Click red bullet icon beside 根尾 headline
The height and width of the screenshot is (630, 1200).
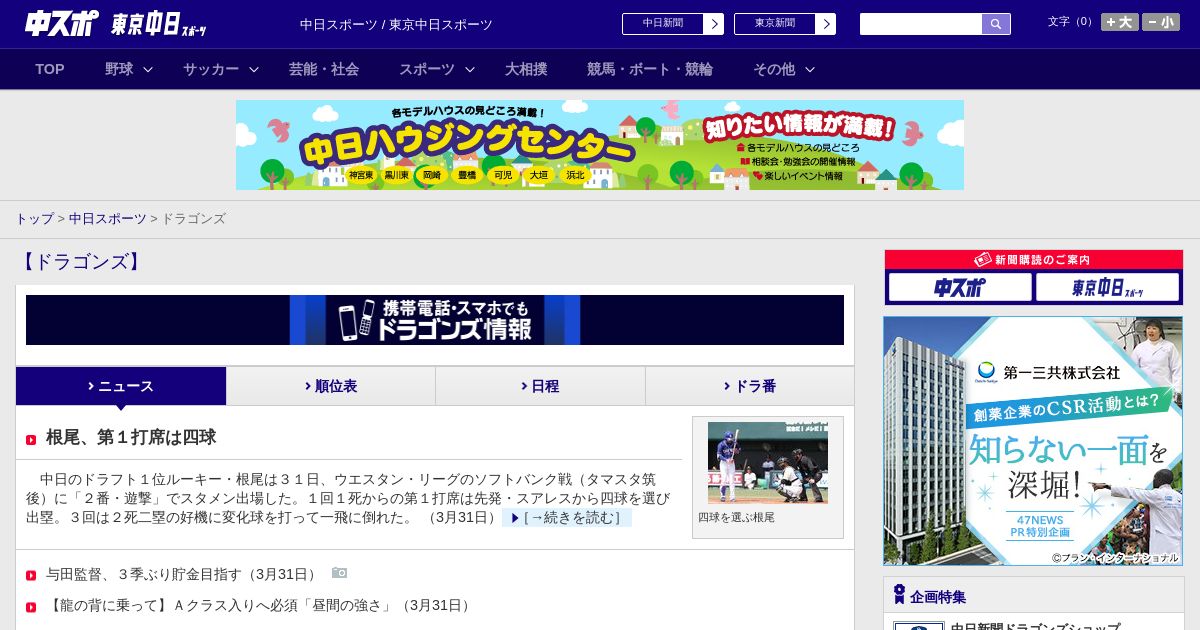pos(31,440)
